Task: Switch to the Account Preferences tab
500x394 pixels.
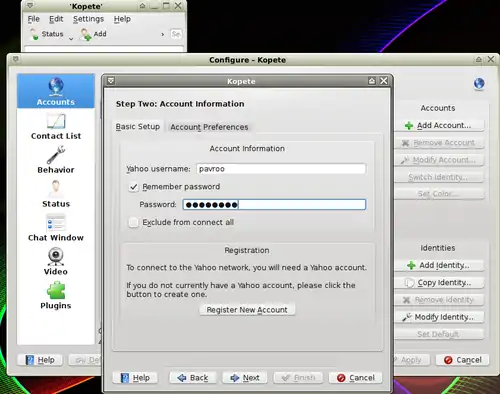Action: click(209, 127)
